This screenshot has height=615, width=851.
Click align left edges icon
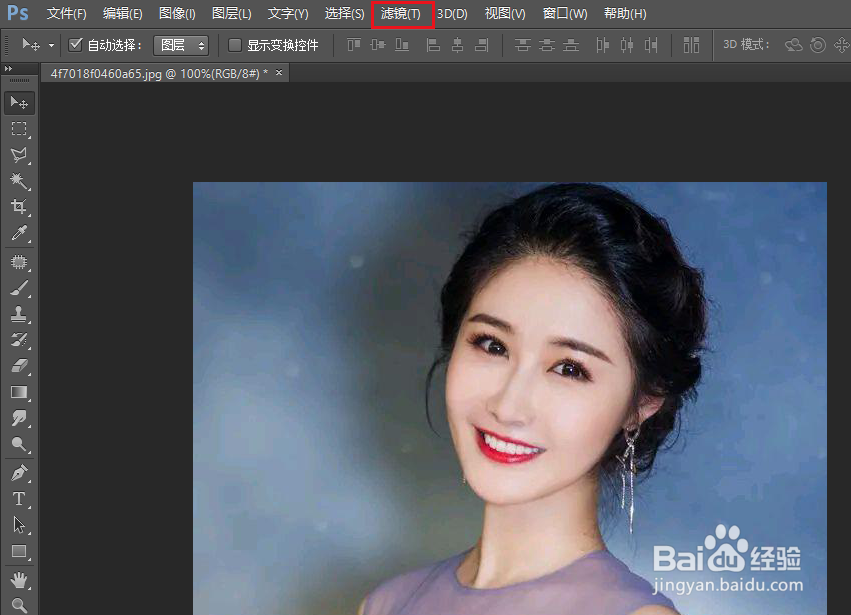pos(433,45)
